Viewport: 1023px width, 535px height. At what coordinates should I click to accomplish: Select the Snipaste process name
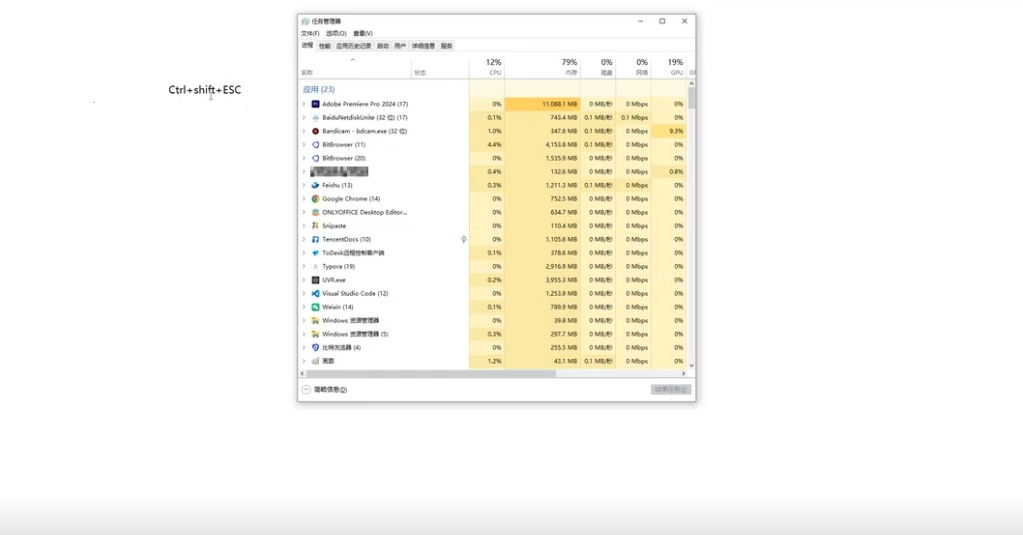[x=334, y=226]
